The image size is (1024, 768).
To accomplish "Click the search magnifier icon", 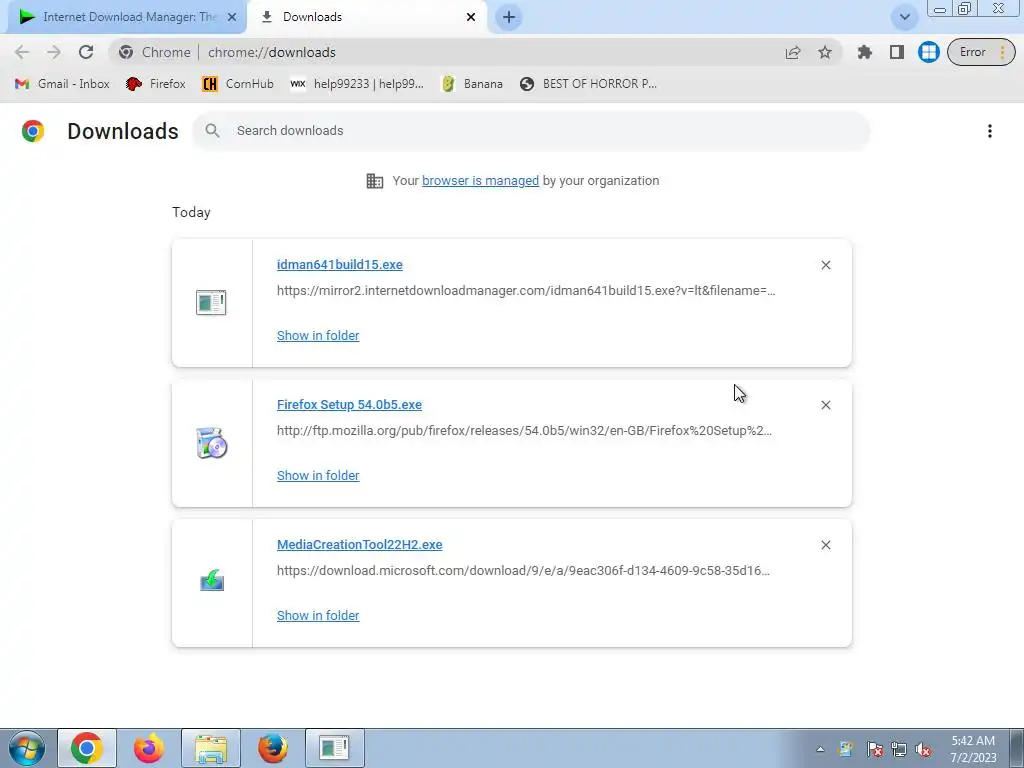I will (212, 131).
